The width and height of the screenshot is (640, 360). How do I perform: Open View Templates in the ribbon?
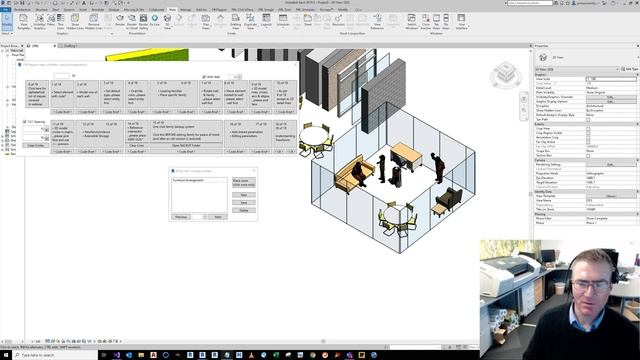tap(24, 22)
